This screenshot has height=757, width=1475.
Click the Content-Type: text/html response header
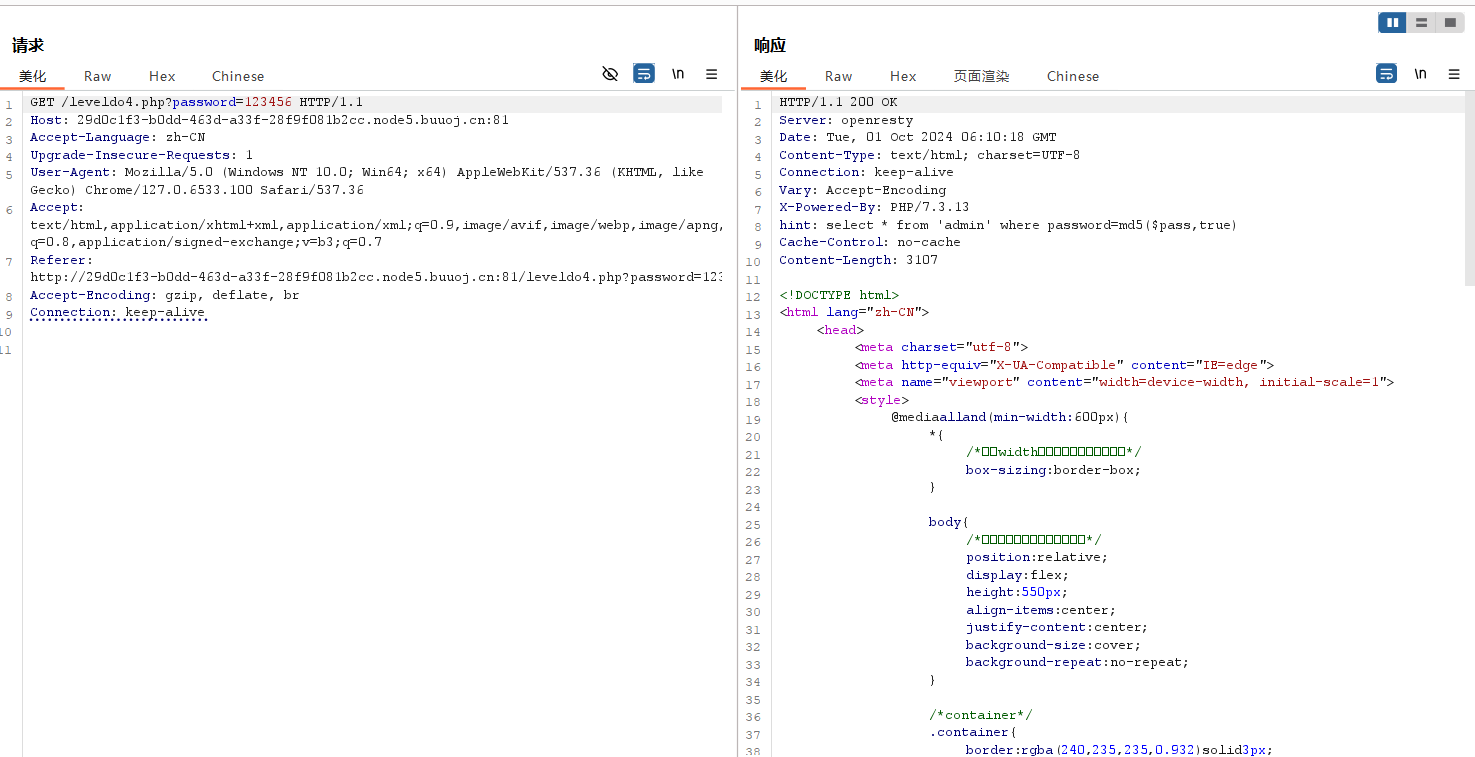929,155
